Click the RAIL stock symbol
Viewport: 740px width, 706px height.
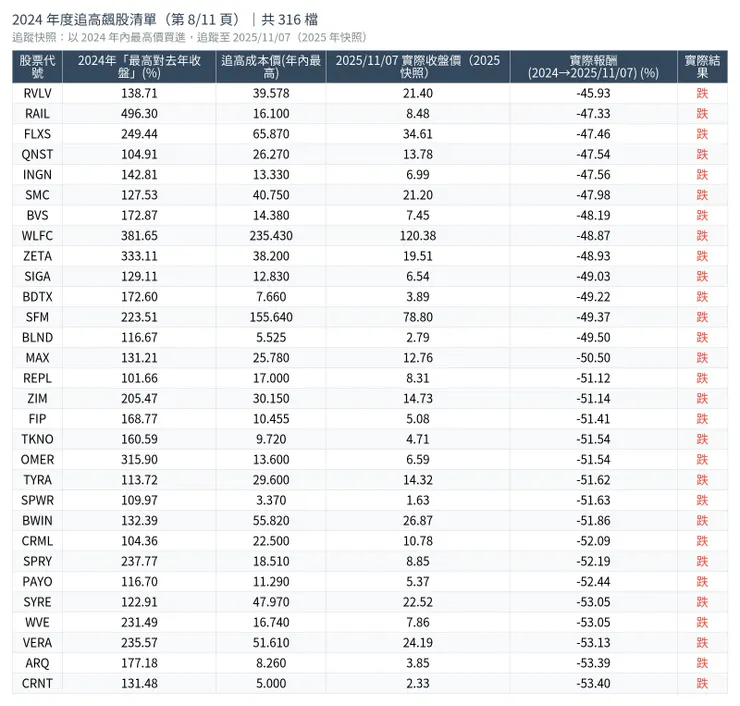tap(38, 113)
